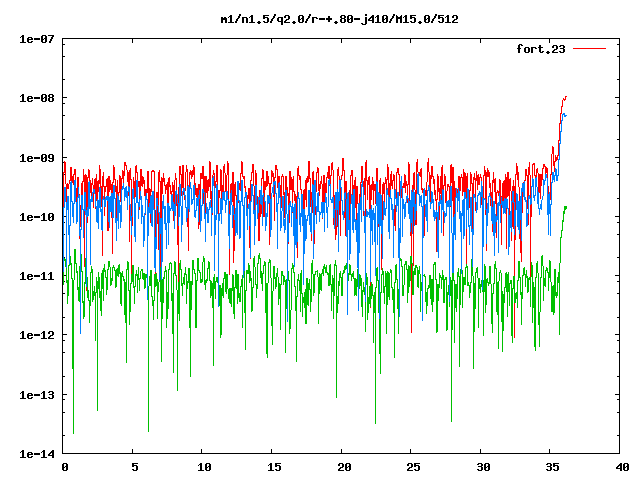Click the red legend line sample

coord(589,49)
